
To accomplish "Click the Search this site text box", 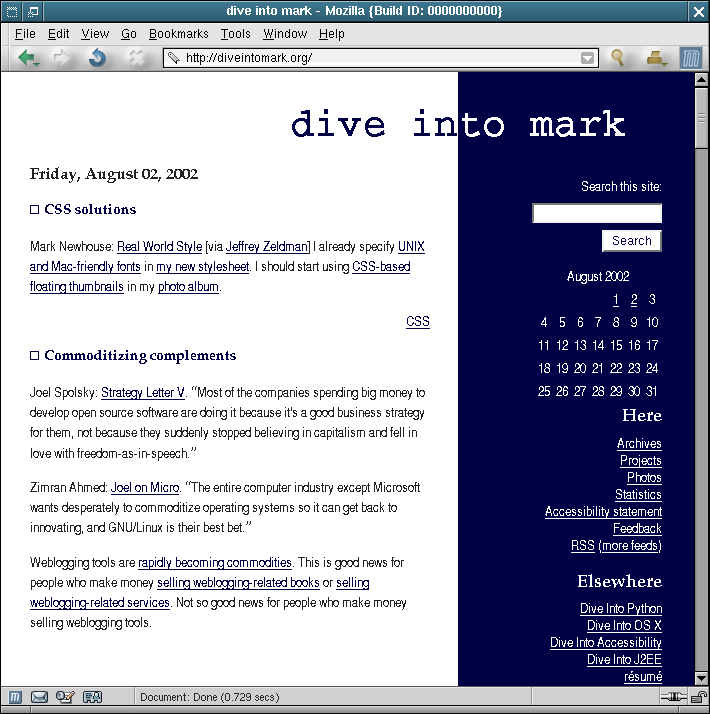I will (x=597, y=213).
